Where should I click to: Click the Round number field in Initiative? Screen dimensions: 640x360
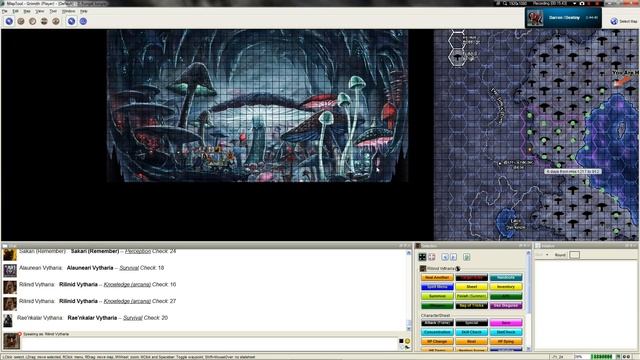click(574, 255)
